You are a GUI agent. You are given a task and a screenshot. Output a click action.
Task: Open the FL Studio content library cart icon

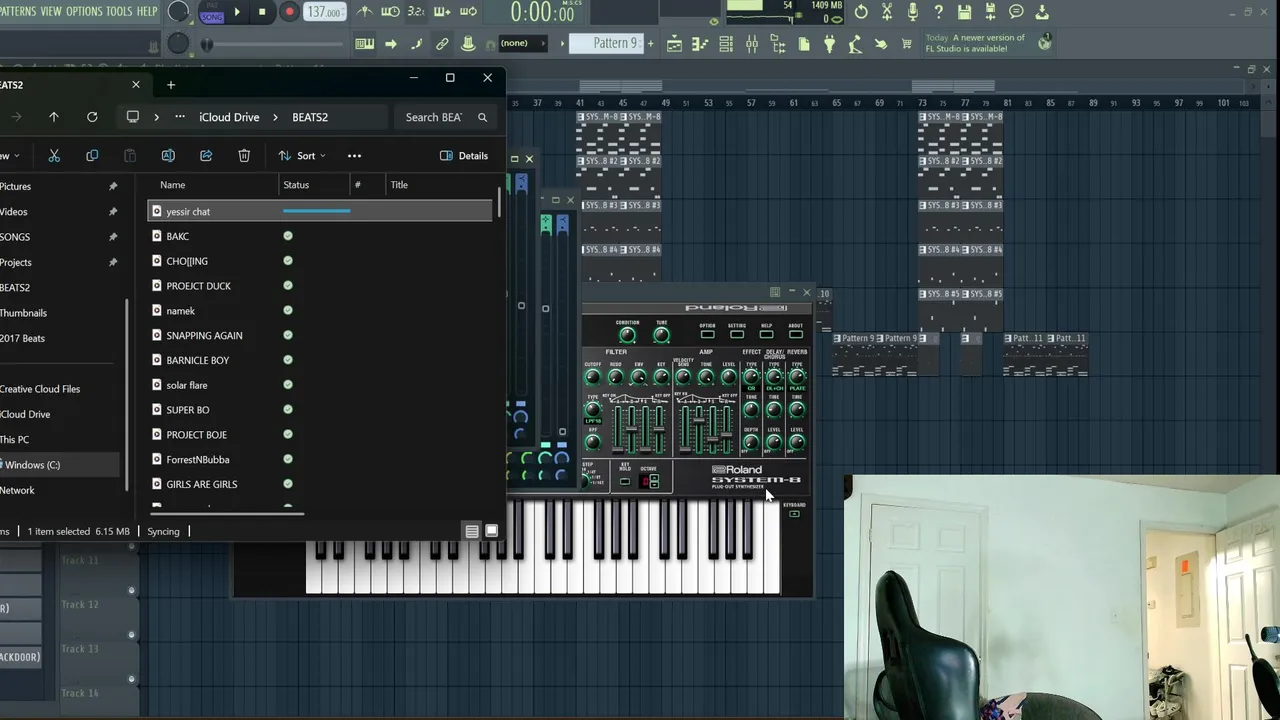(907, 43)
